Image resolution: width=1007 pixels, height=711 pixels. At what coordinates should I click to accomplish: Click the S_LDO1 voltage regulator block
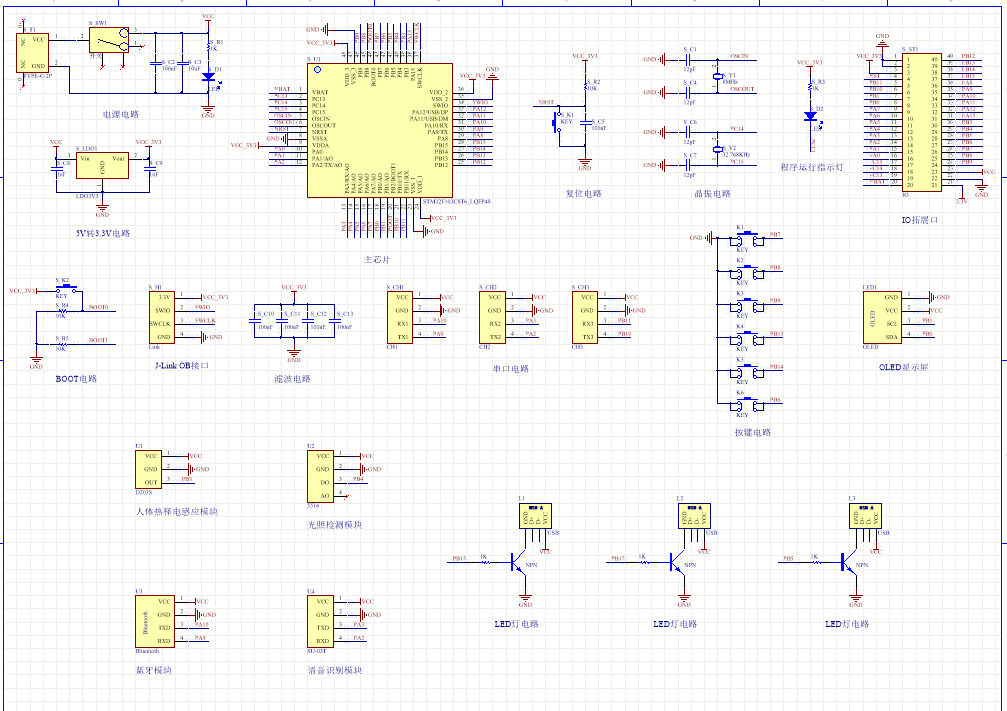[102, 166]
